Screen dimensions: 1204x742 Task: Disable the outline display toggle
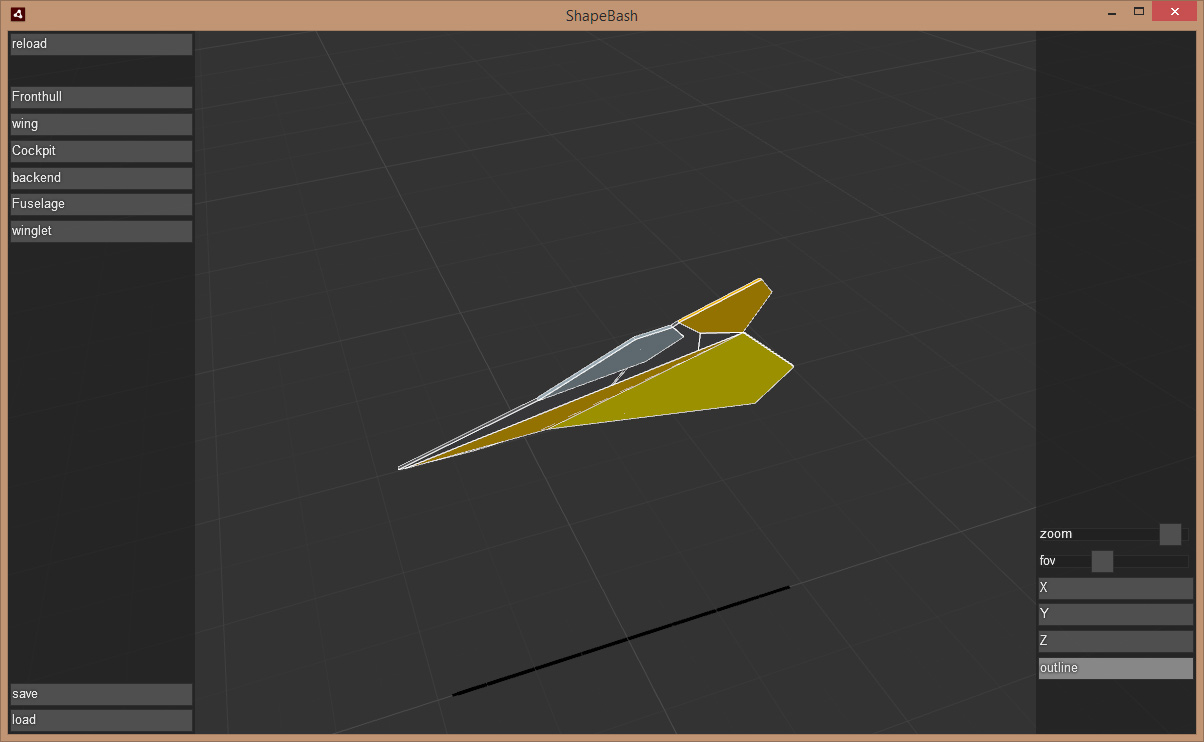tap(1115, 668)
